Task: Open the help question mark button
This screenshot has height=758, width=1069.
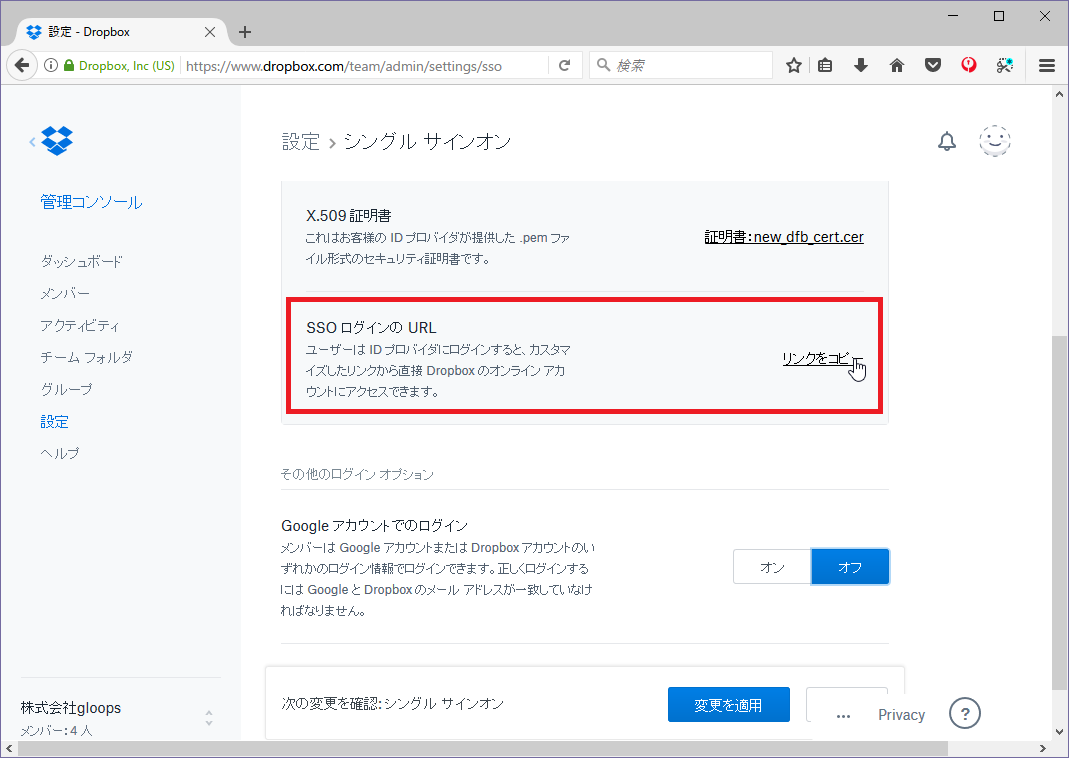Action: click(x=965, y=714)
